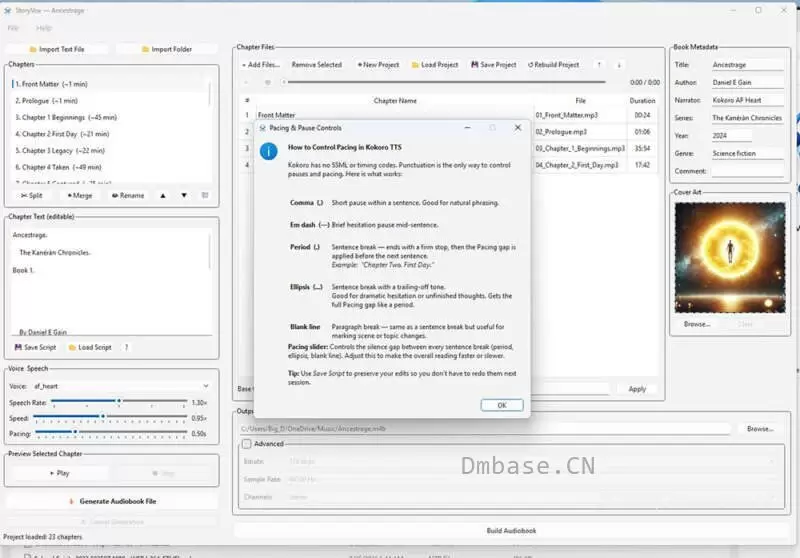800x558 pixels.
Task: Move chapter file up with up arrow
Action: [599, 65]
